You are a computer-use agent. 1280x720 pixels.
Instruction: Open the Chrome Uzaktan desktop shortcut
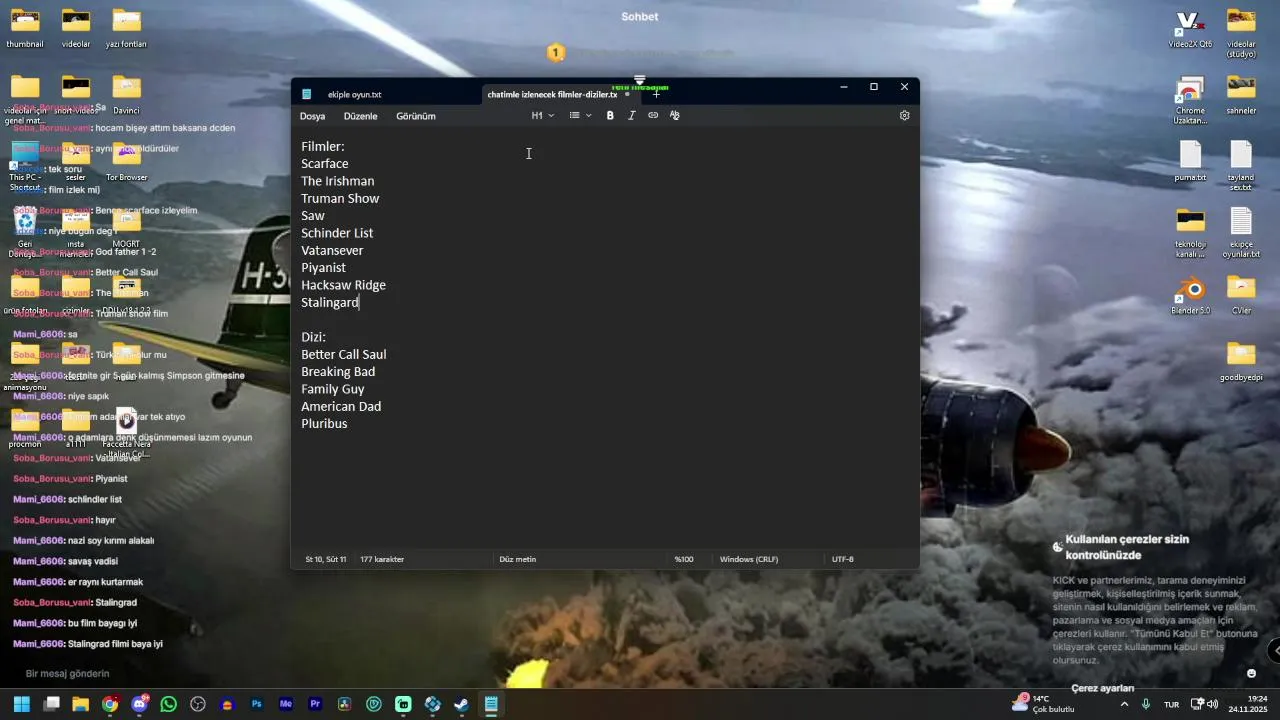[1190, 101]
